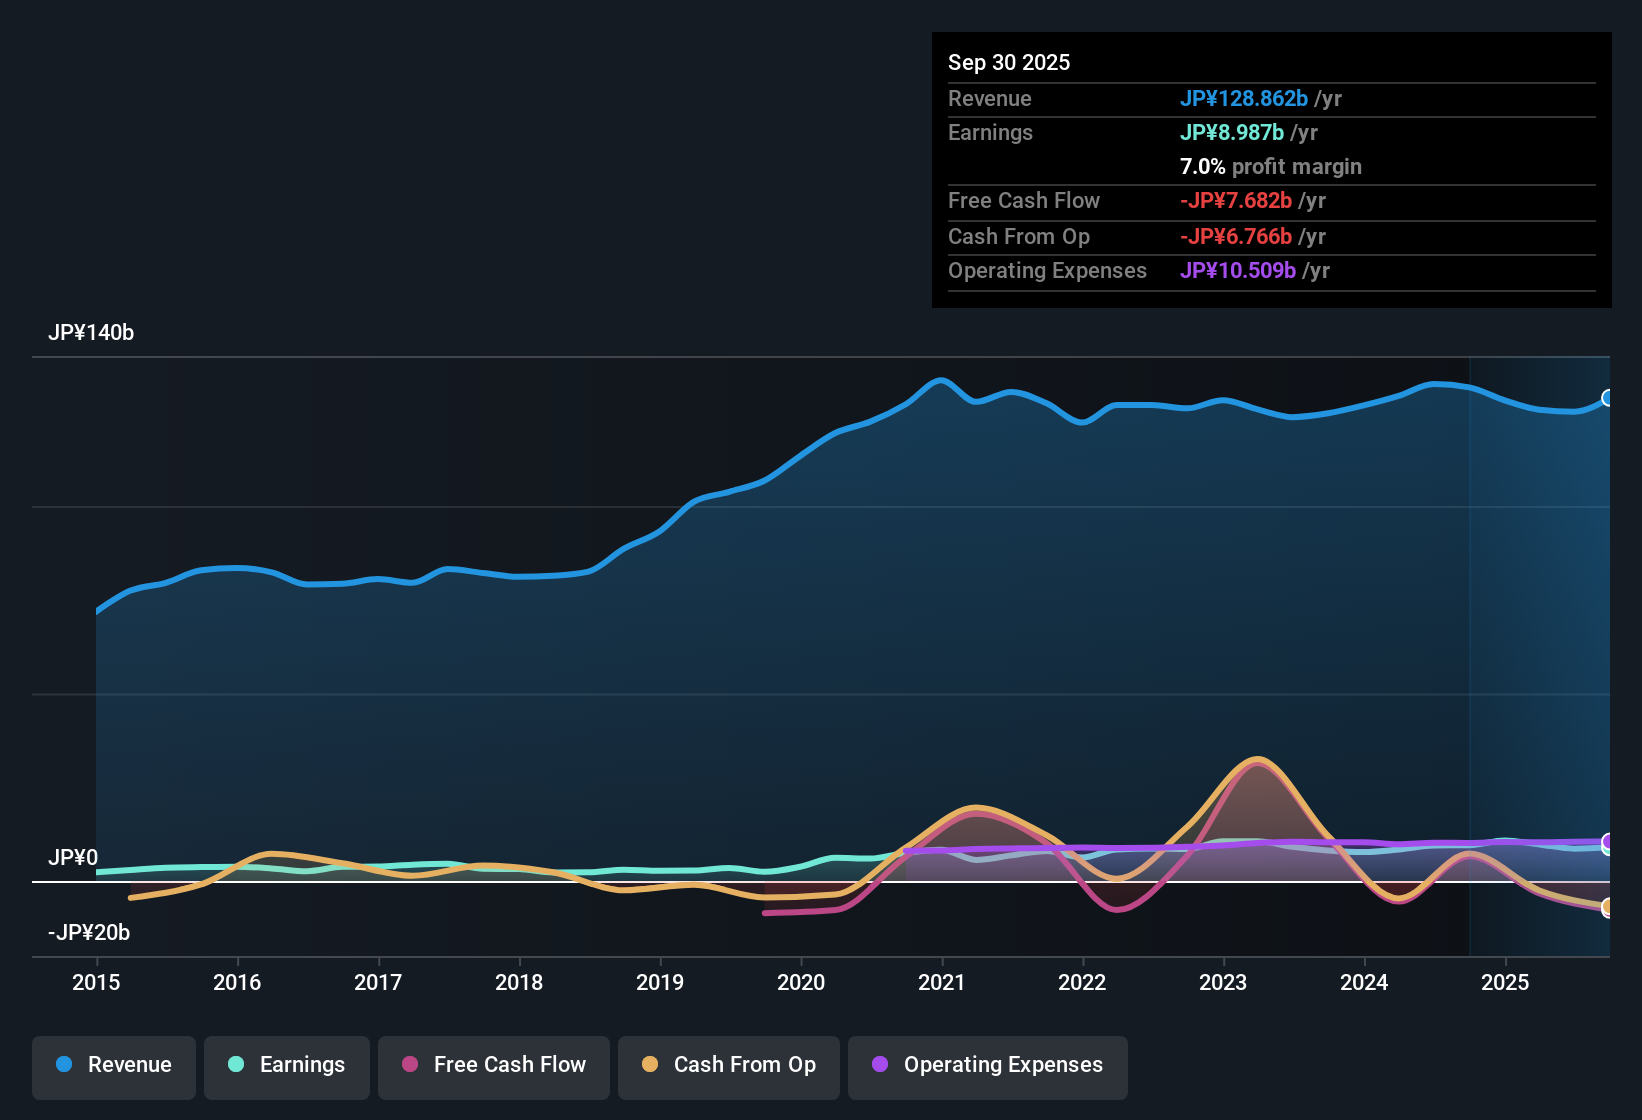Click the 7.0% profit margin text

point(1270,166)
